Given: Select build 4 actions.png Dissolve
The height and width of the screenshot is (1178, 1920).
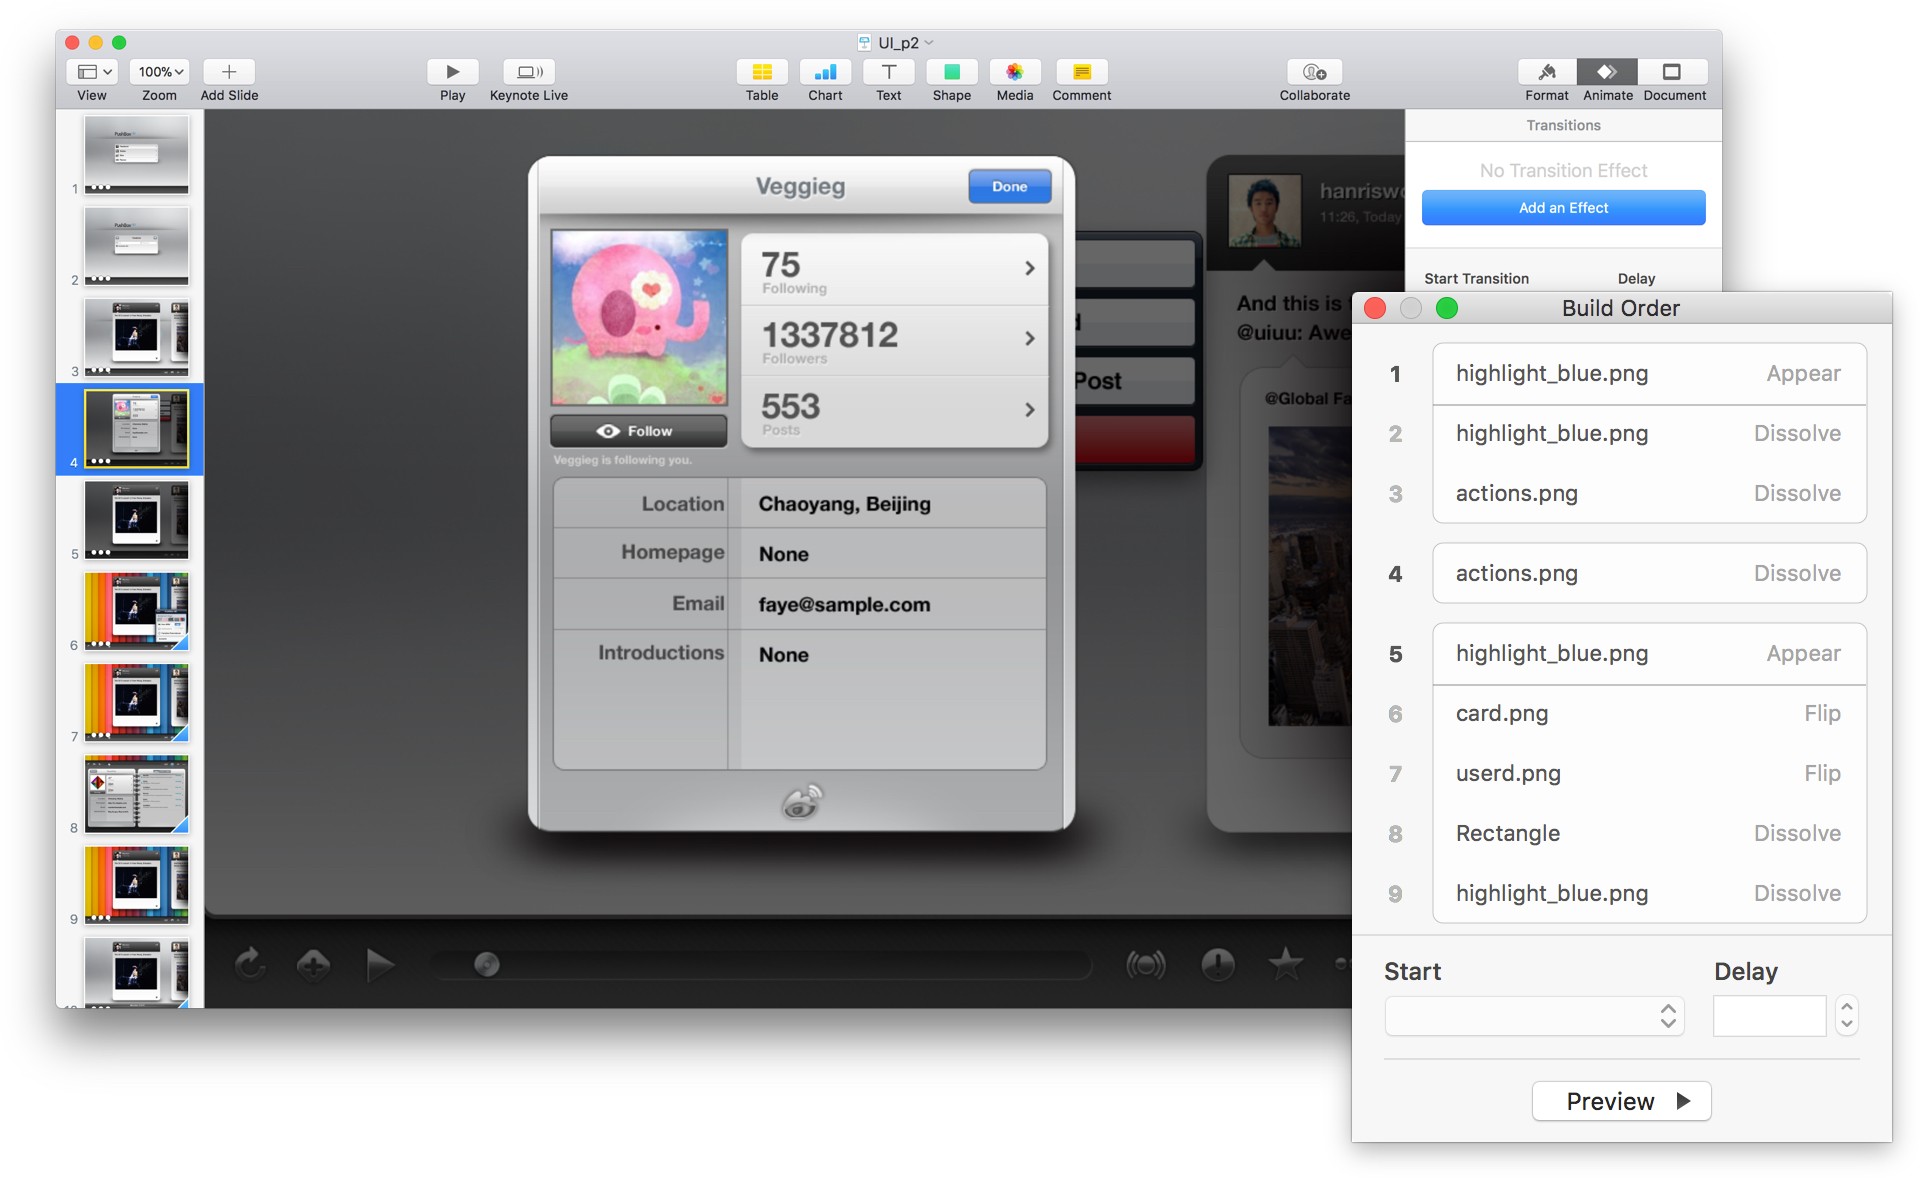Looking at the screenshot, I should coord(1648,574).
